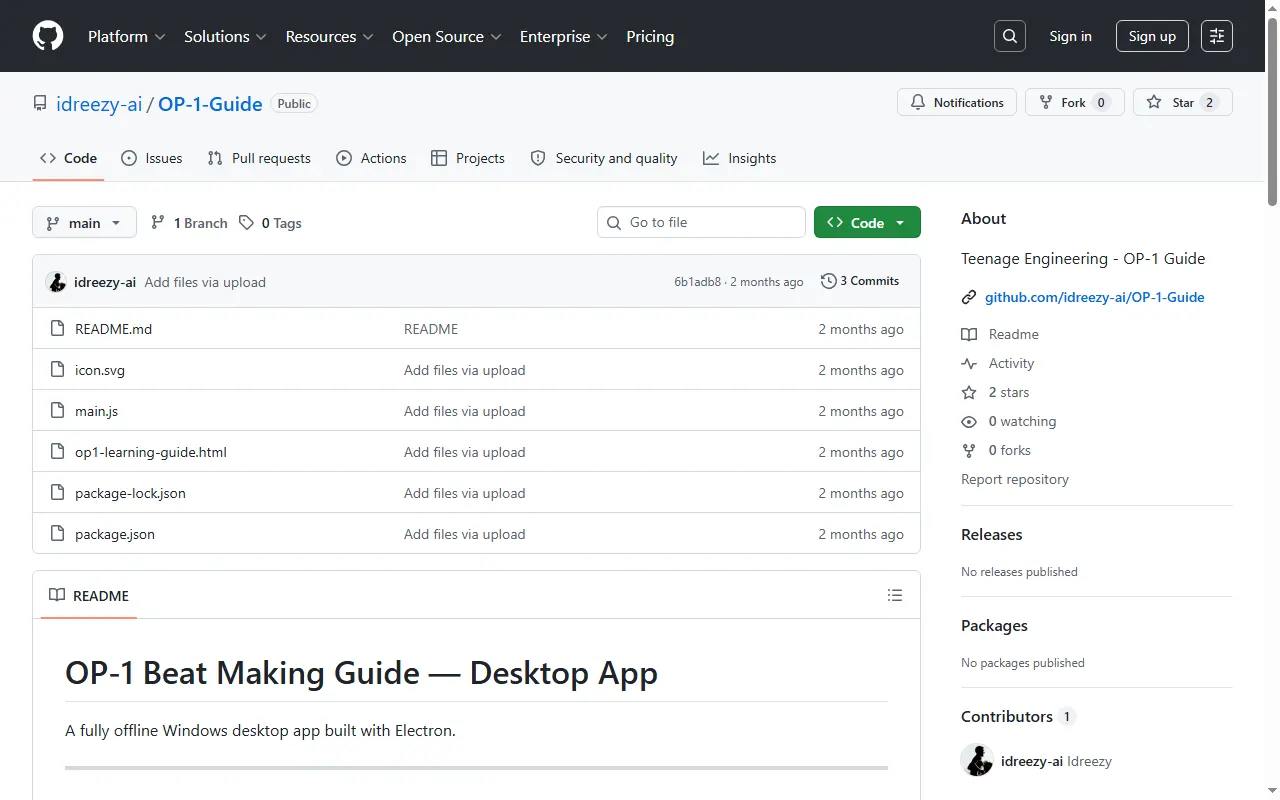Click the history clock icon near 3 Commits
This screenshot has width=1280, height=800.
tap(828, 281)
